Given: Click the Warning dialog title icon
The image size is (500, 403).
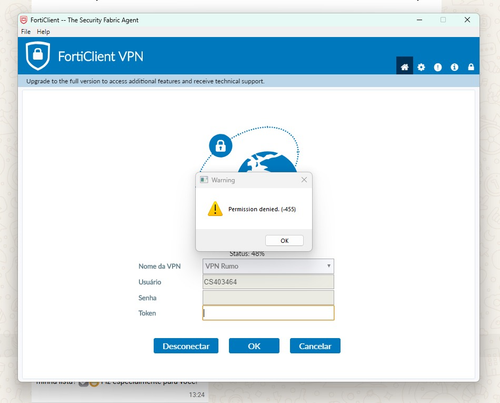Looking at the screenshot, I should click(204, 180).
